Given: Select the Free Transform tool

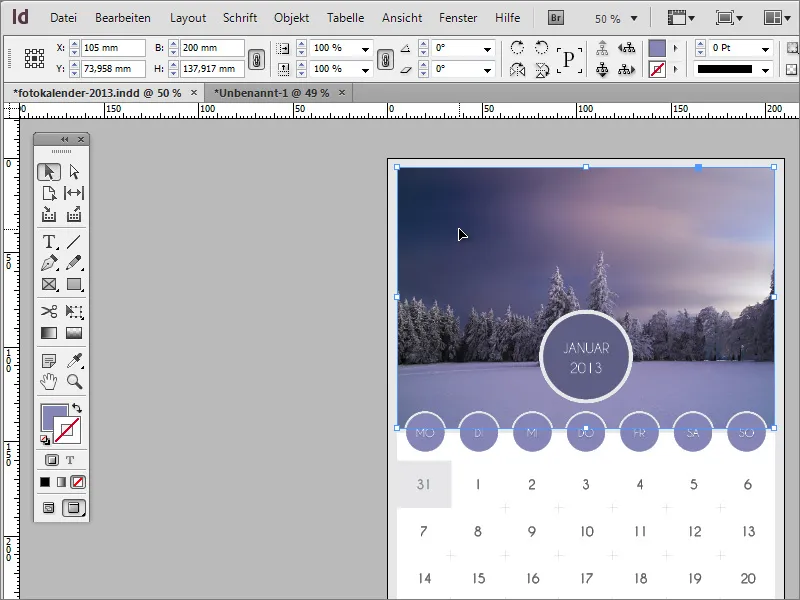Looking at the screenshot, I should click(74, 311).
